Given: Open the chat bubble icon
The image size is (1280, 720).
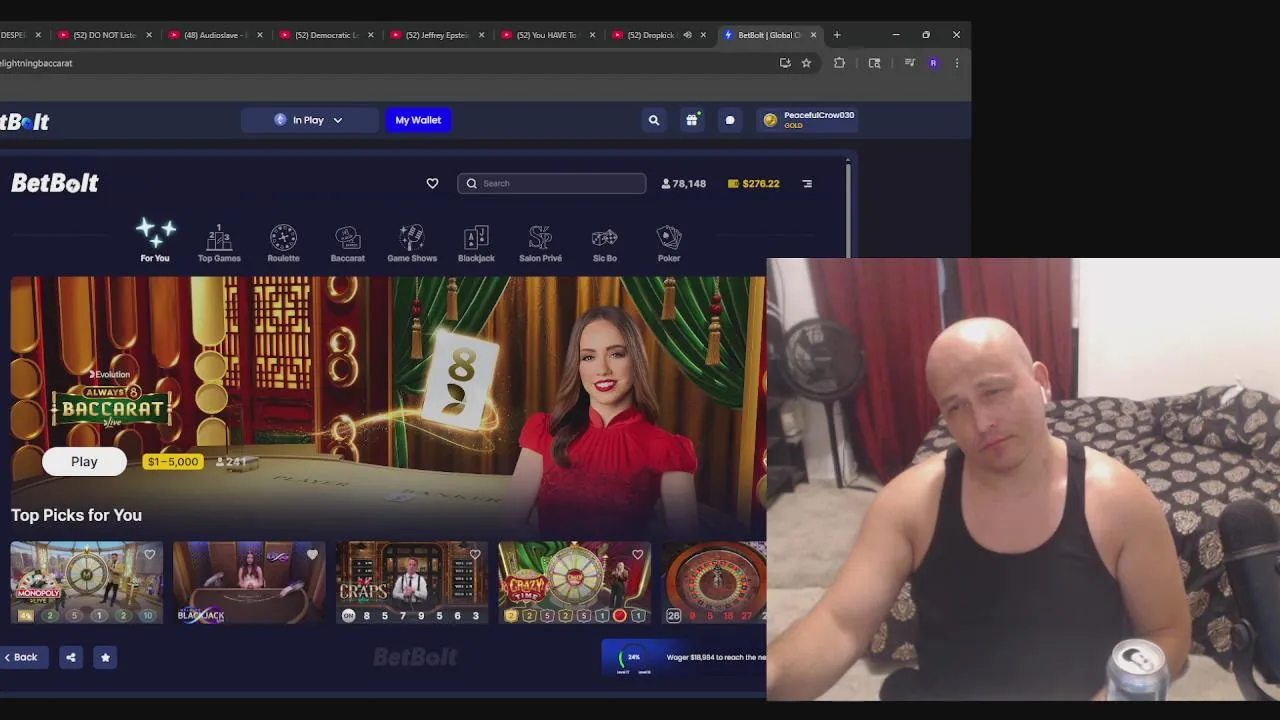Looking at the screenshot, I should pos(730,120).
